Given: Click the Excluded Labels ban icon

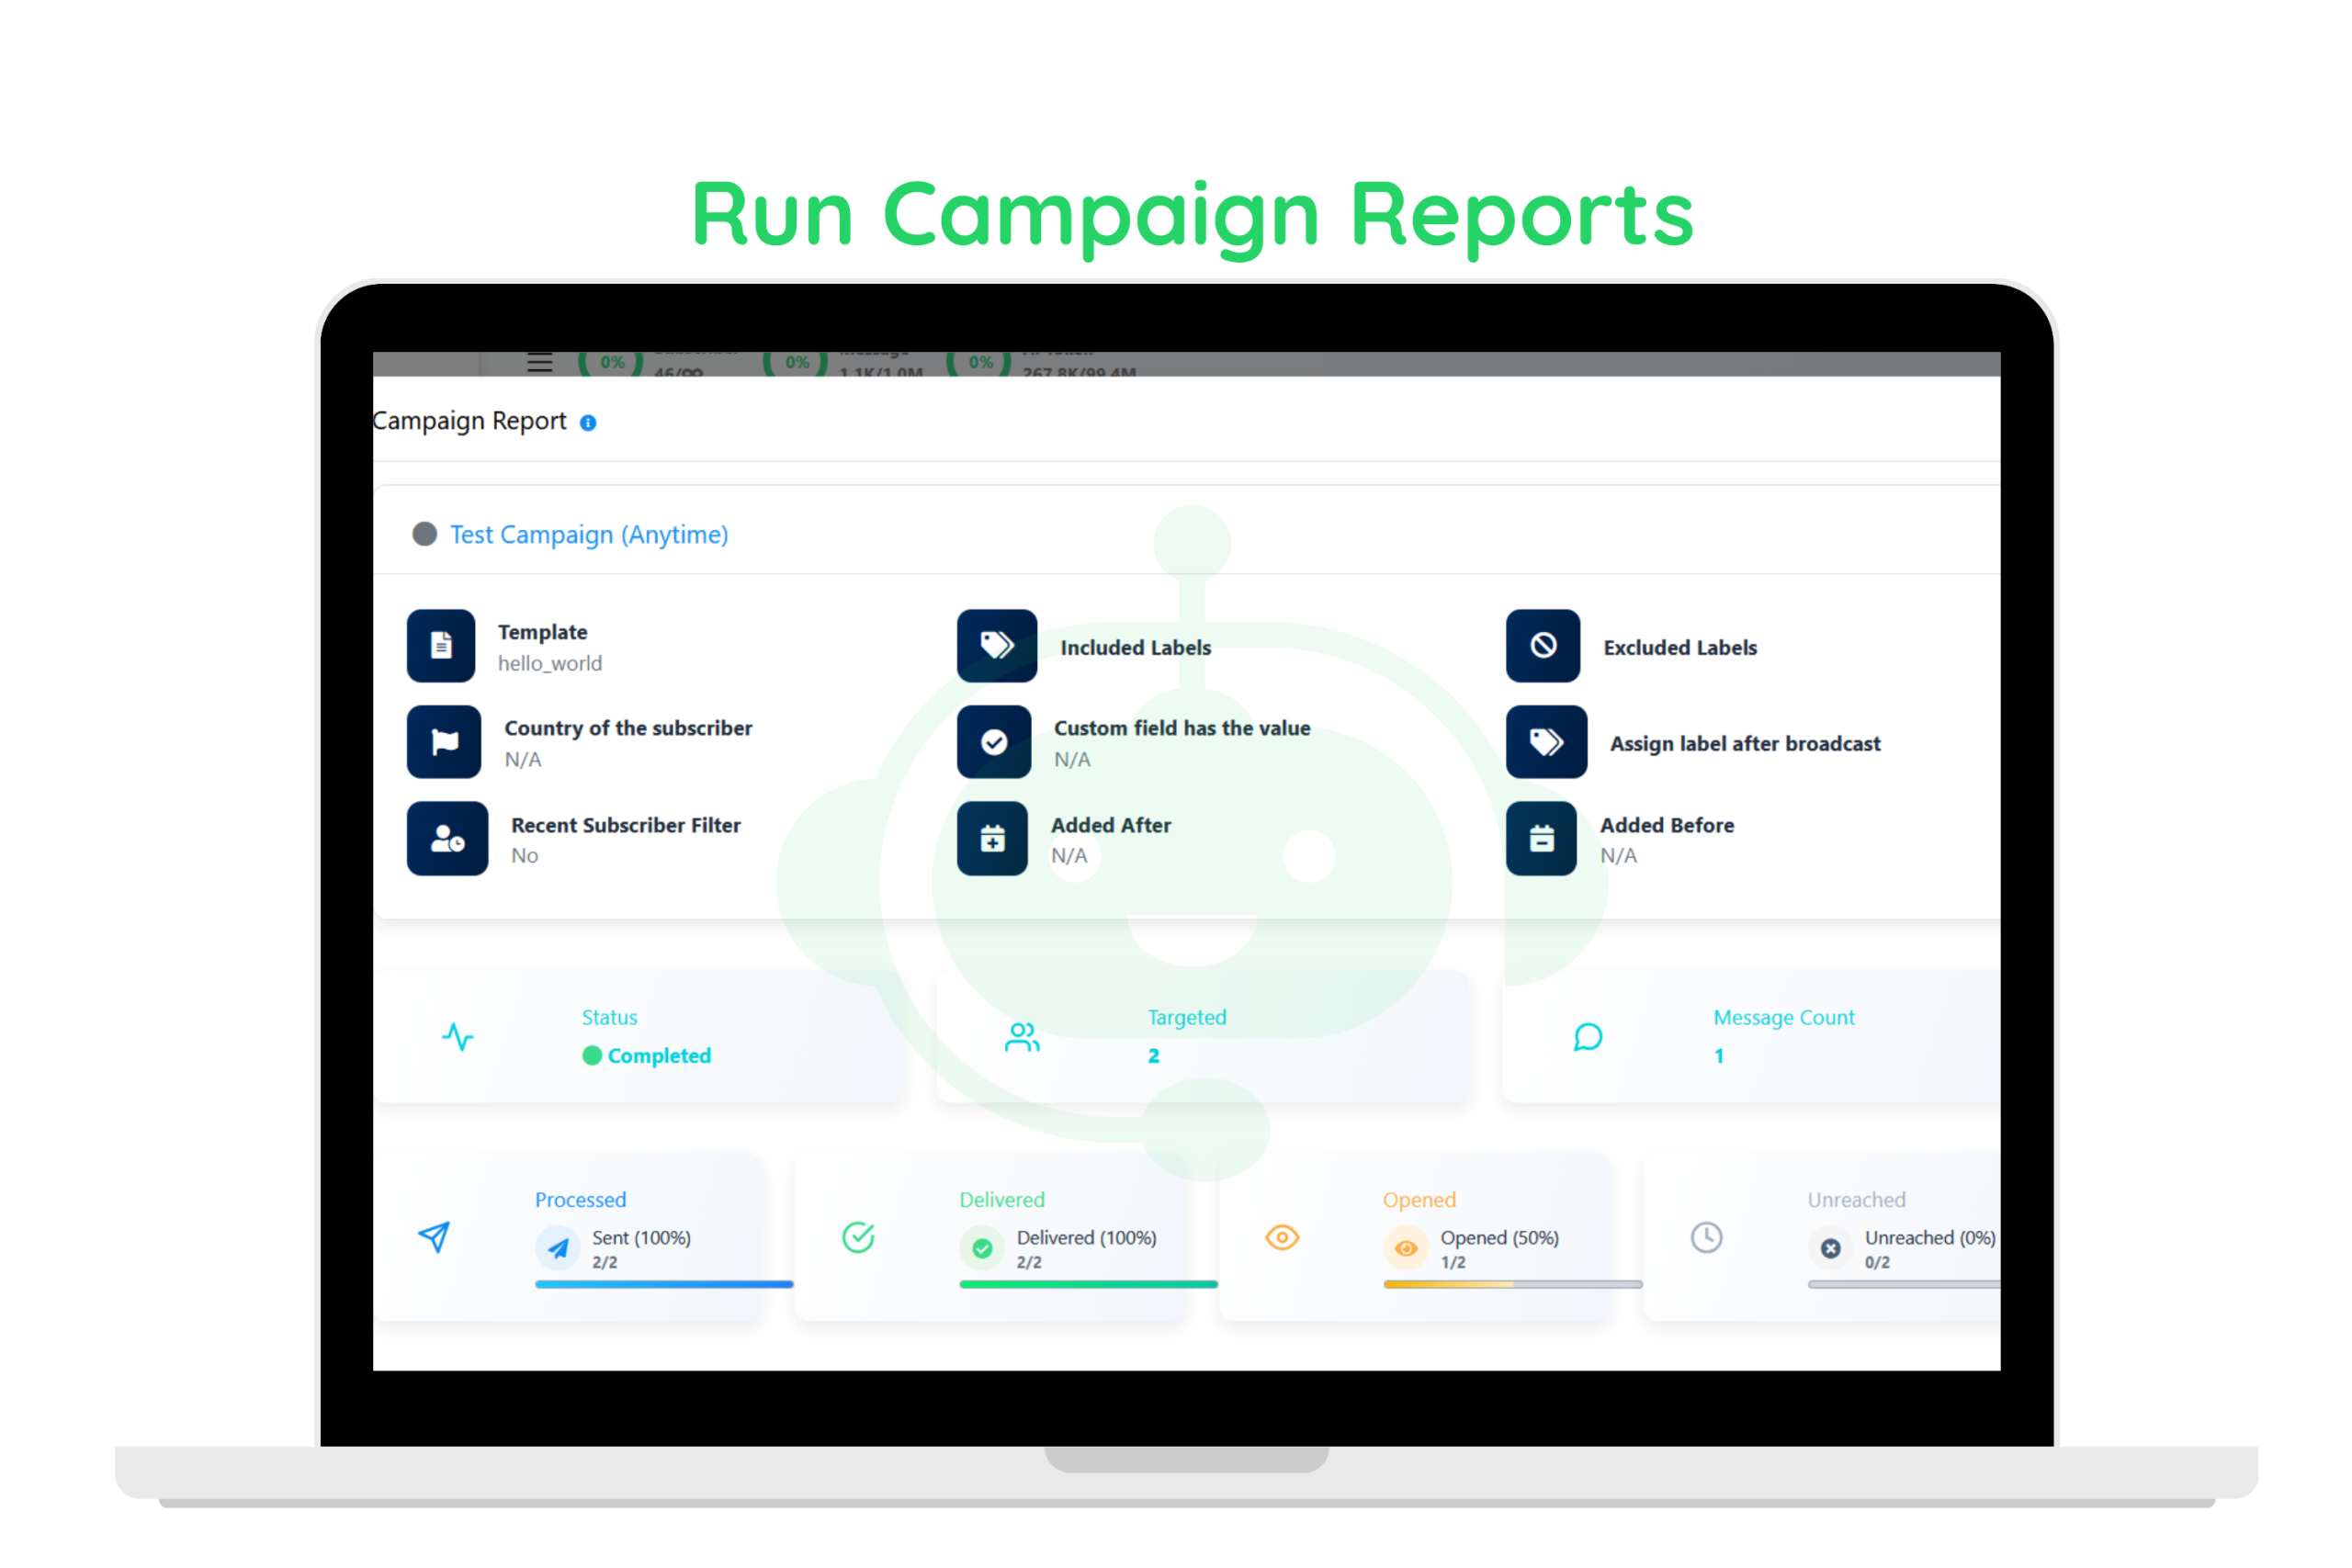Looking at the screenshot, I should 1542,646.
